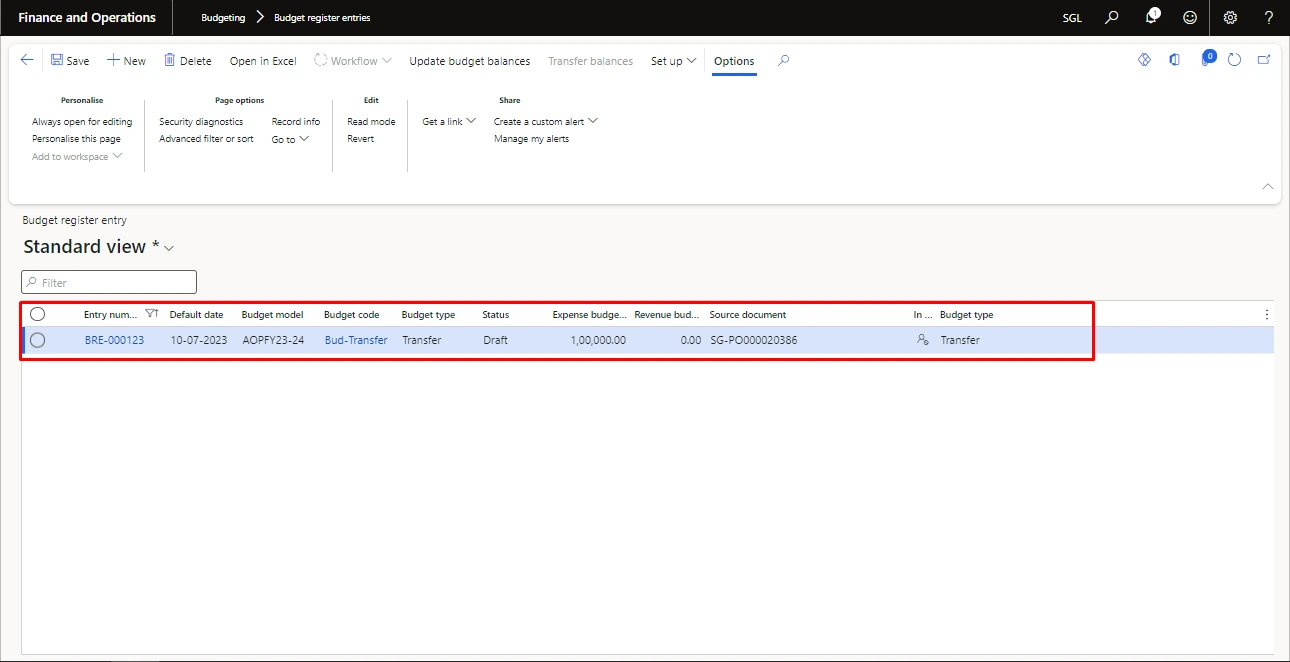This screenshot has height=662, width=1290.
Task: Click the 0.00 revenue budget cell
Action: point(690,340)
